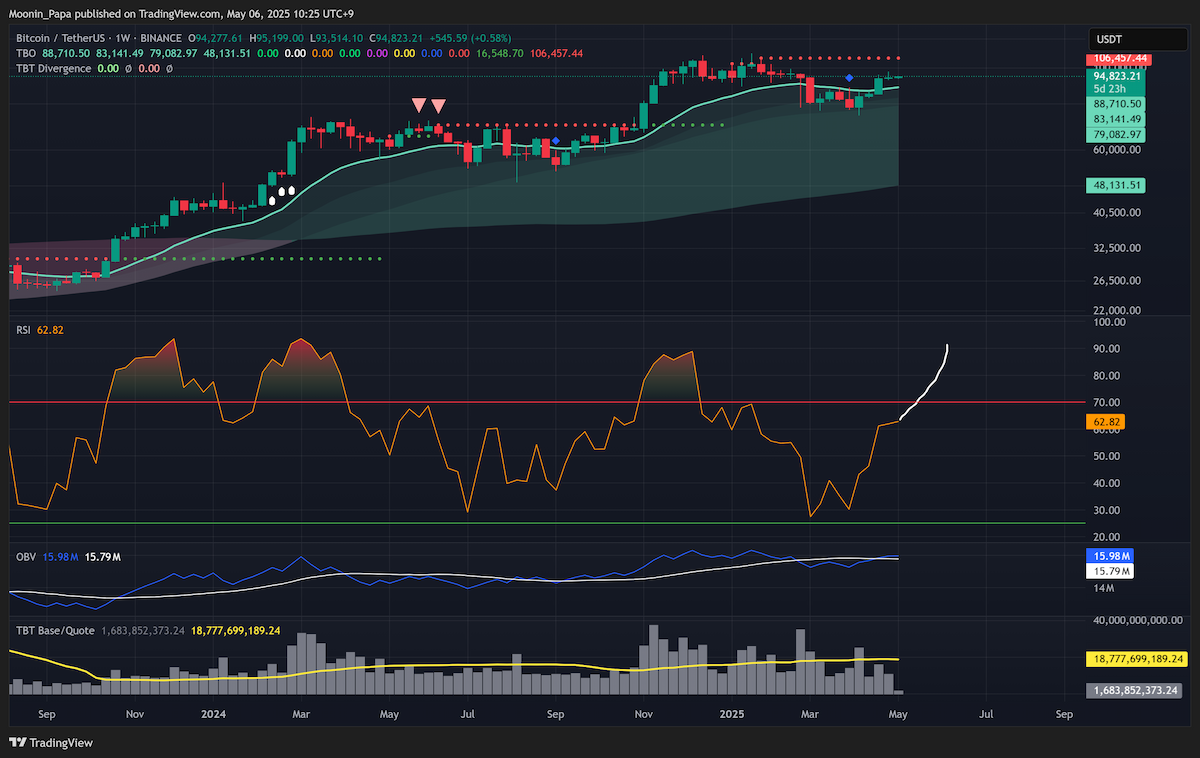The height and width of the screenshot is (758, 1200).
Task: Click the TradingView logo at bottom left
Action: 51,743
